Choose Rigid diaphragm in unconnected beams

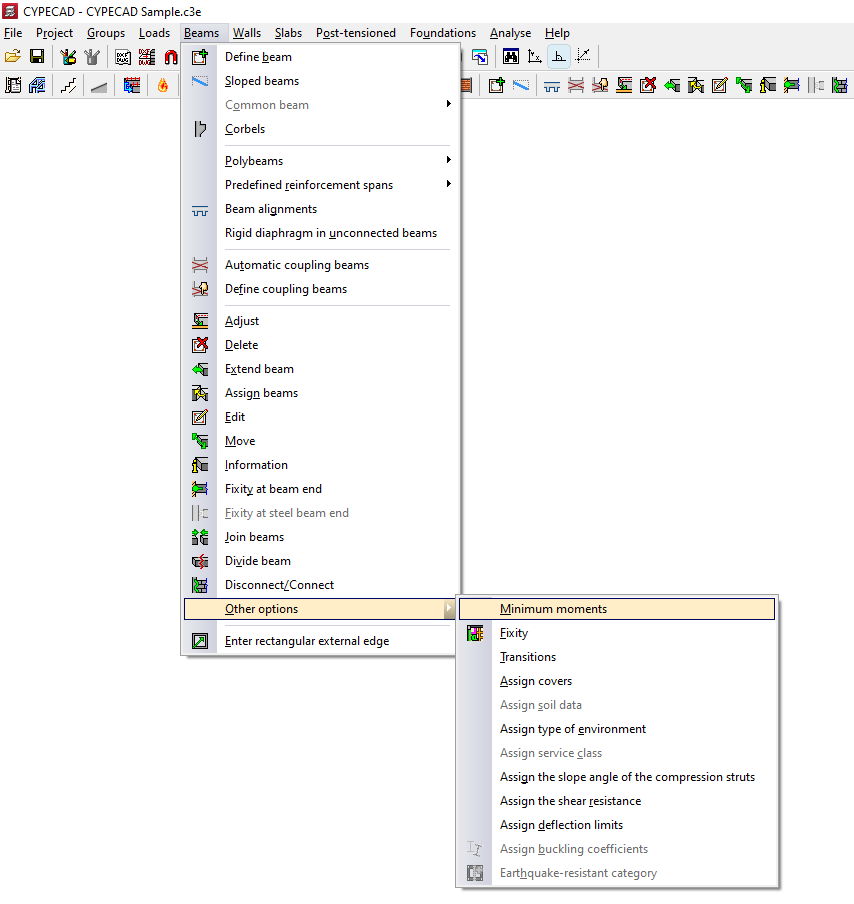pos(321,233)
